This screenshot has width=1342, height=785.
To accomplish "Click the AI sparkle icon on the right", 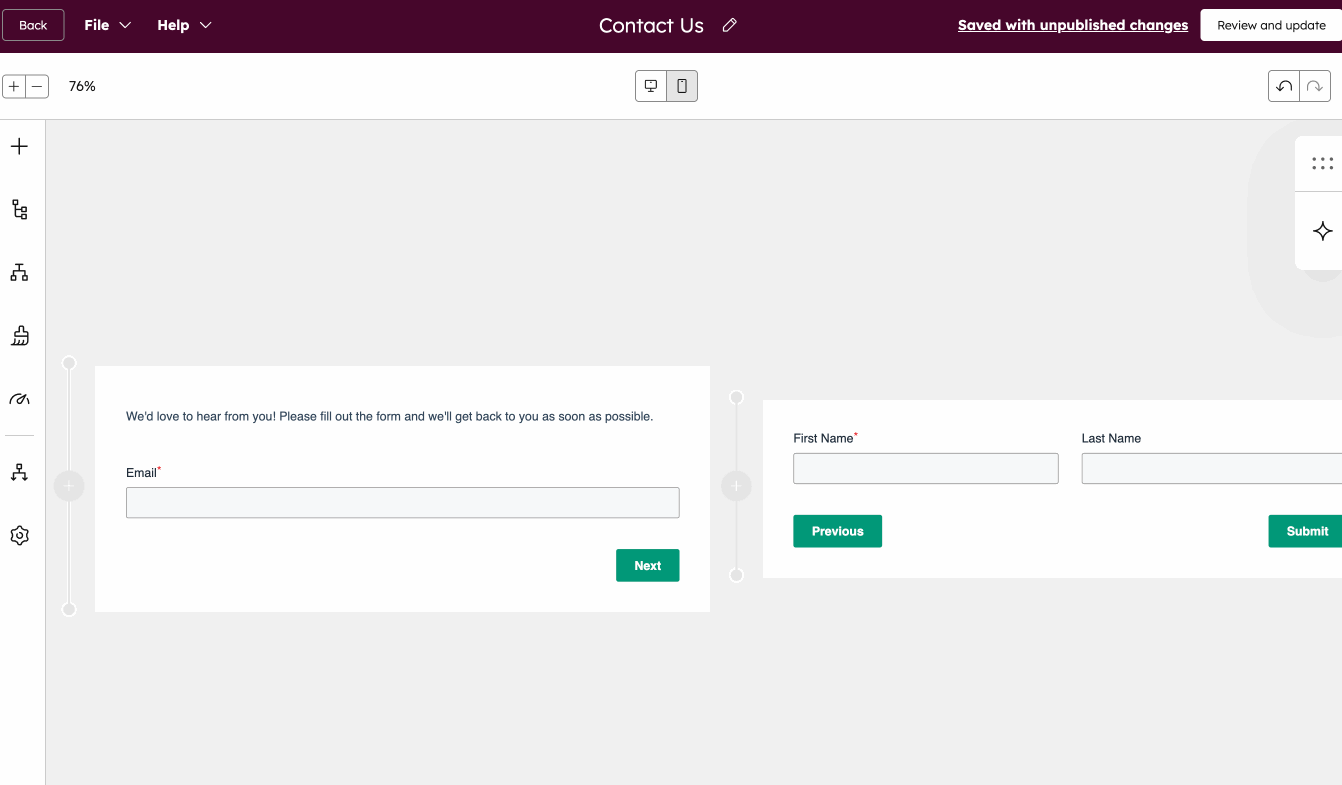I will 1324,231.
